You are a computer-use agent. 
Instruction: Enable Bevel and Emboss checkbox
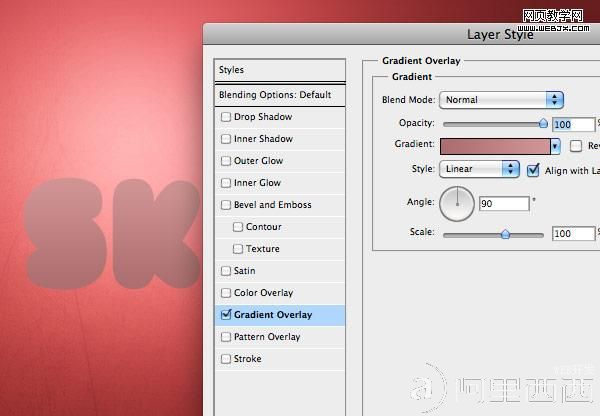pos(226,205)
